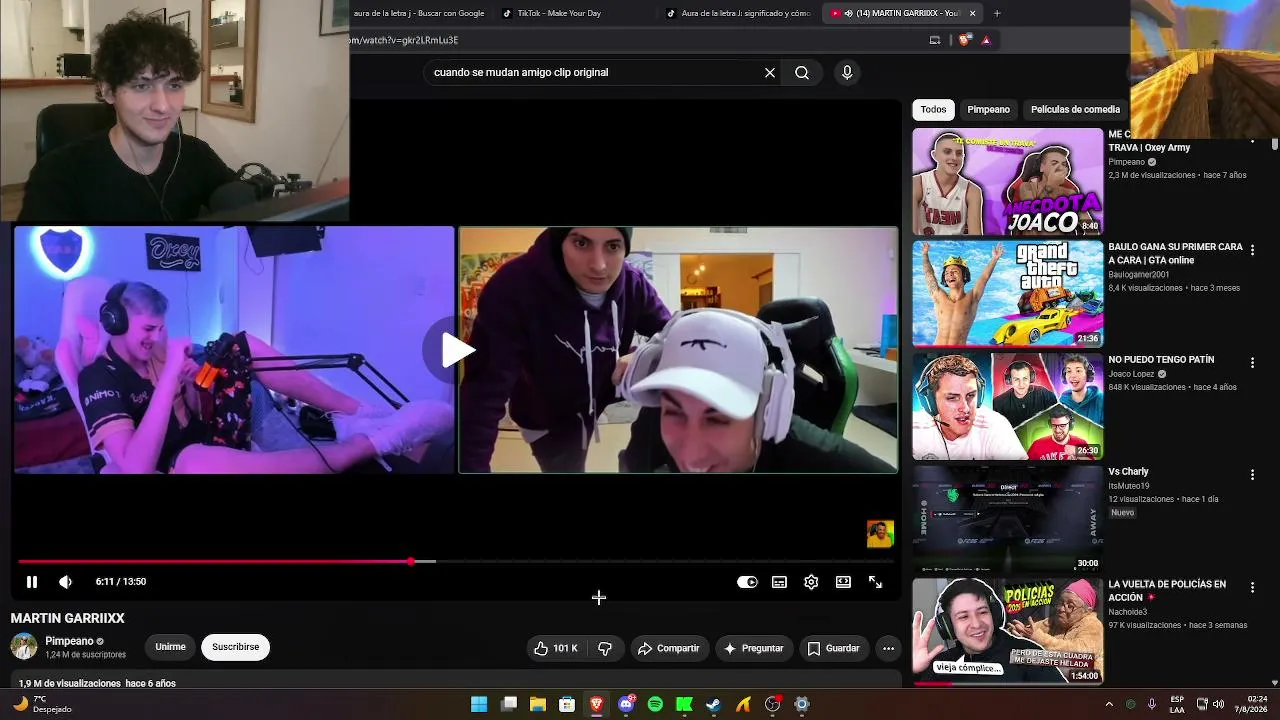Select the "Películas de comedia" filter chip

click(x=1075, y=109)
